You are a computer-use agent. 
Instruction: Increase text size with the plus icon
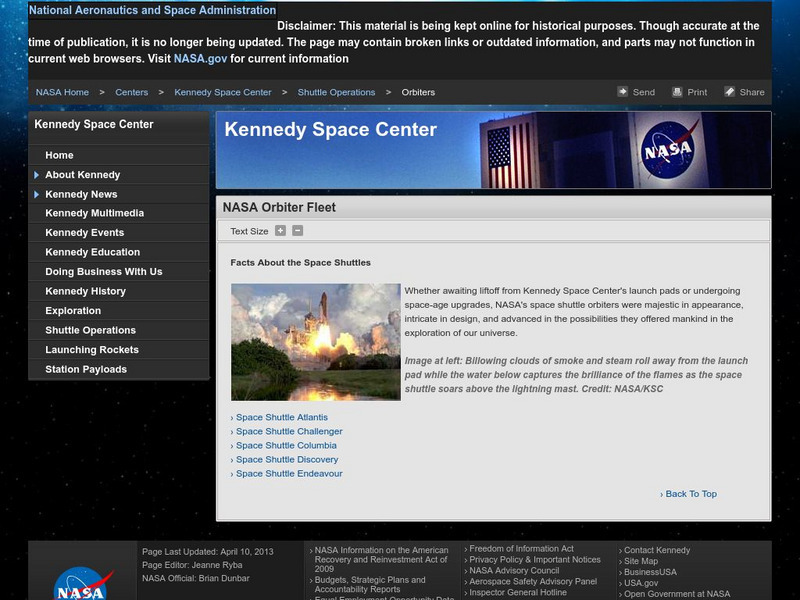281,230
